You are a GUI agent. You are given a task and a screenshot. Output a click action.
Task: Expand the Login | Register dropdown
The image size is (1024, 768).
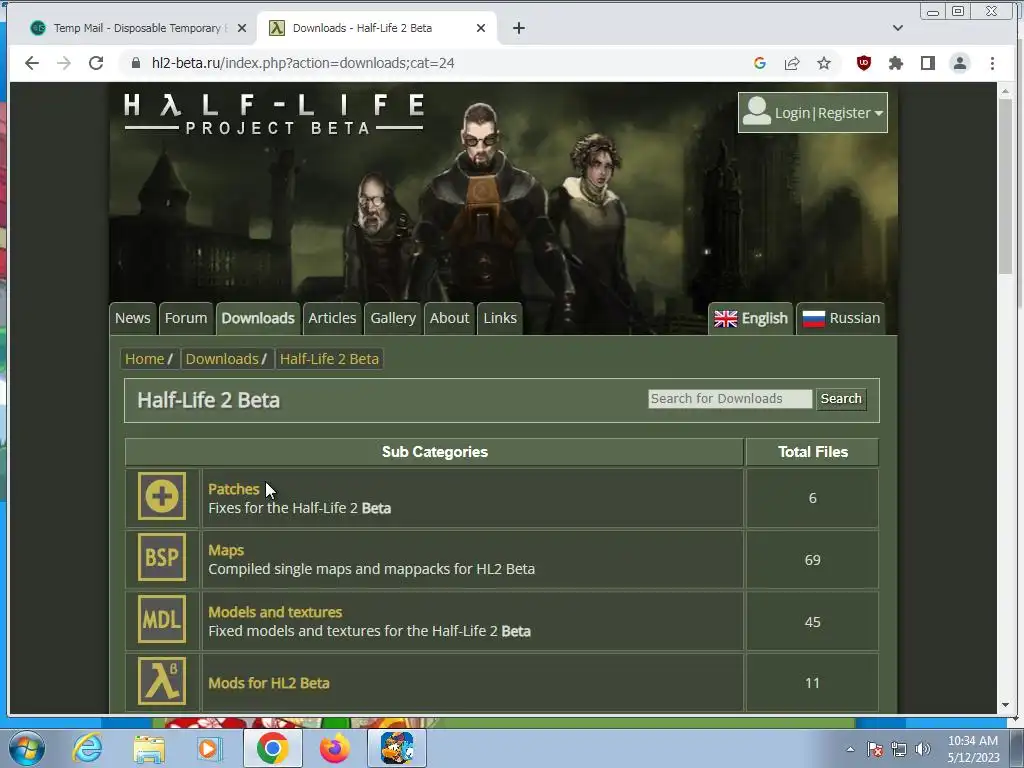[x=812, y=112]
